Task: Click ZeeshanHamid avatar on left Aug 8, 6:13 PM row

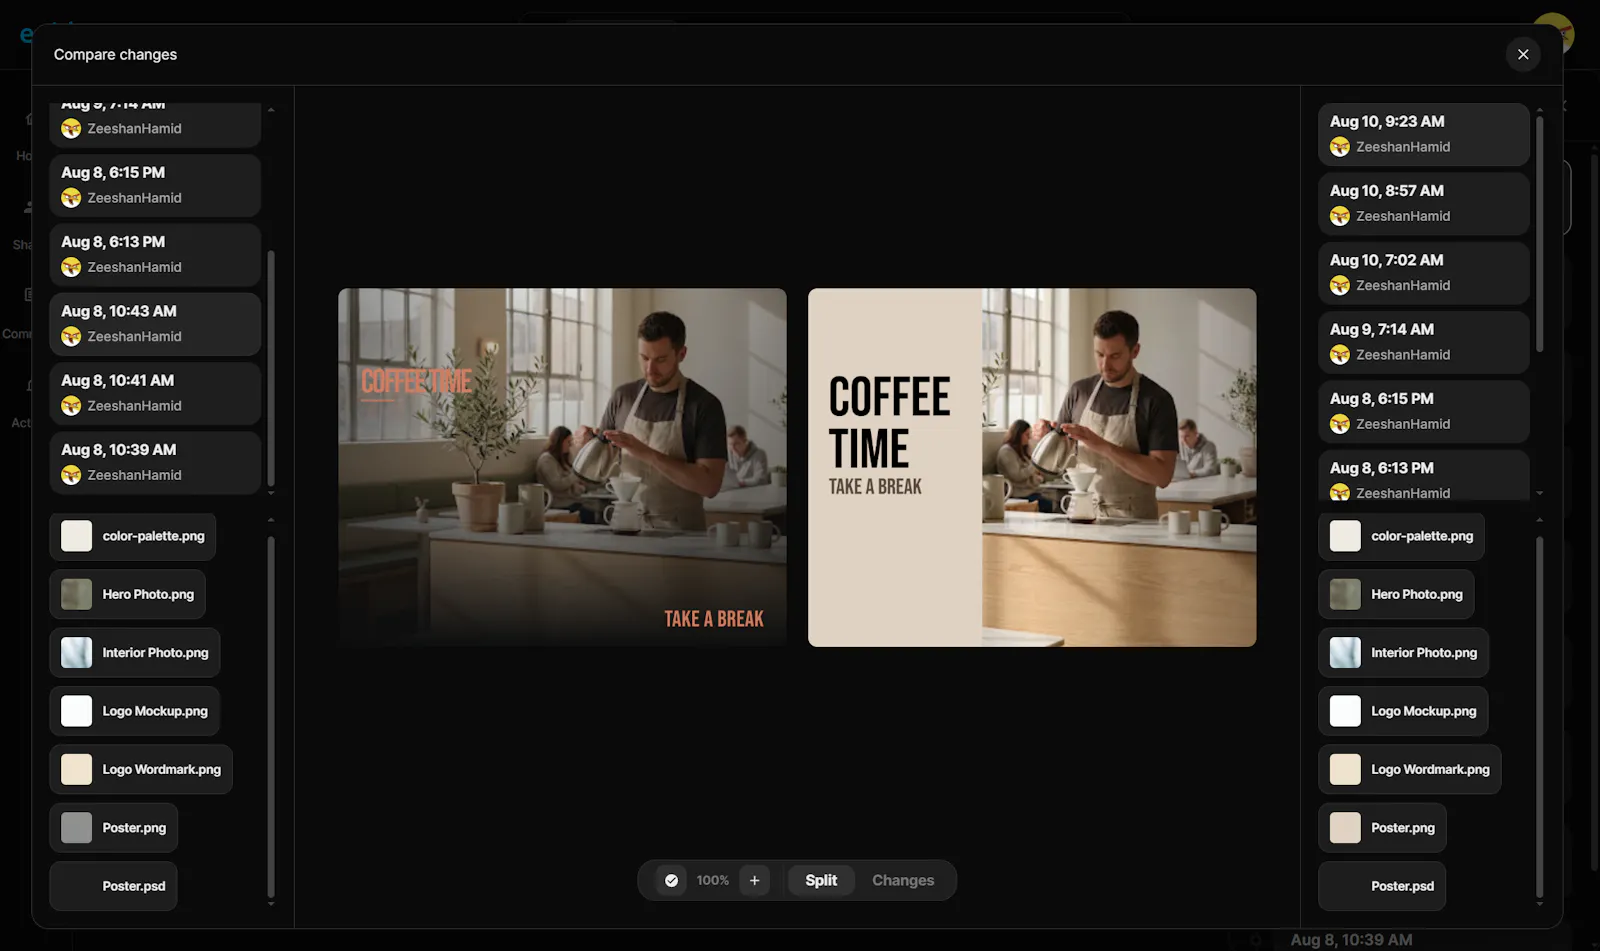Action: (x=71, y=267)
